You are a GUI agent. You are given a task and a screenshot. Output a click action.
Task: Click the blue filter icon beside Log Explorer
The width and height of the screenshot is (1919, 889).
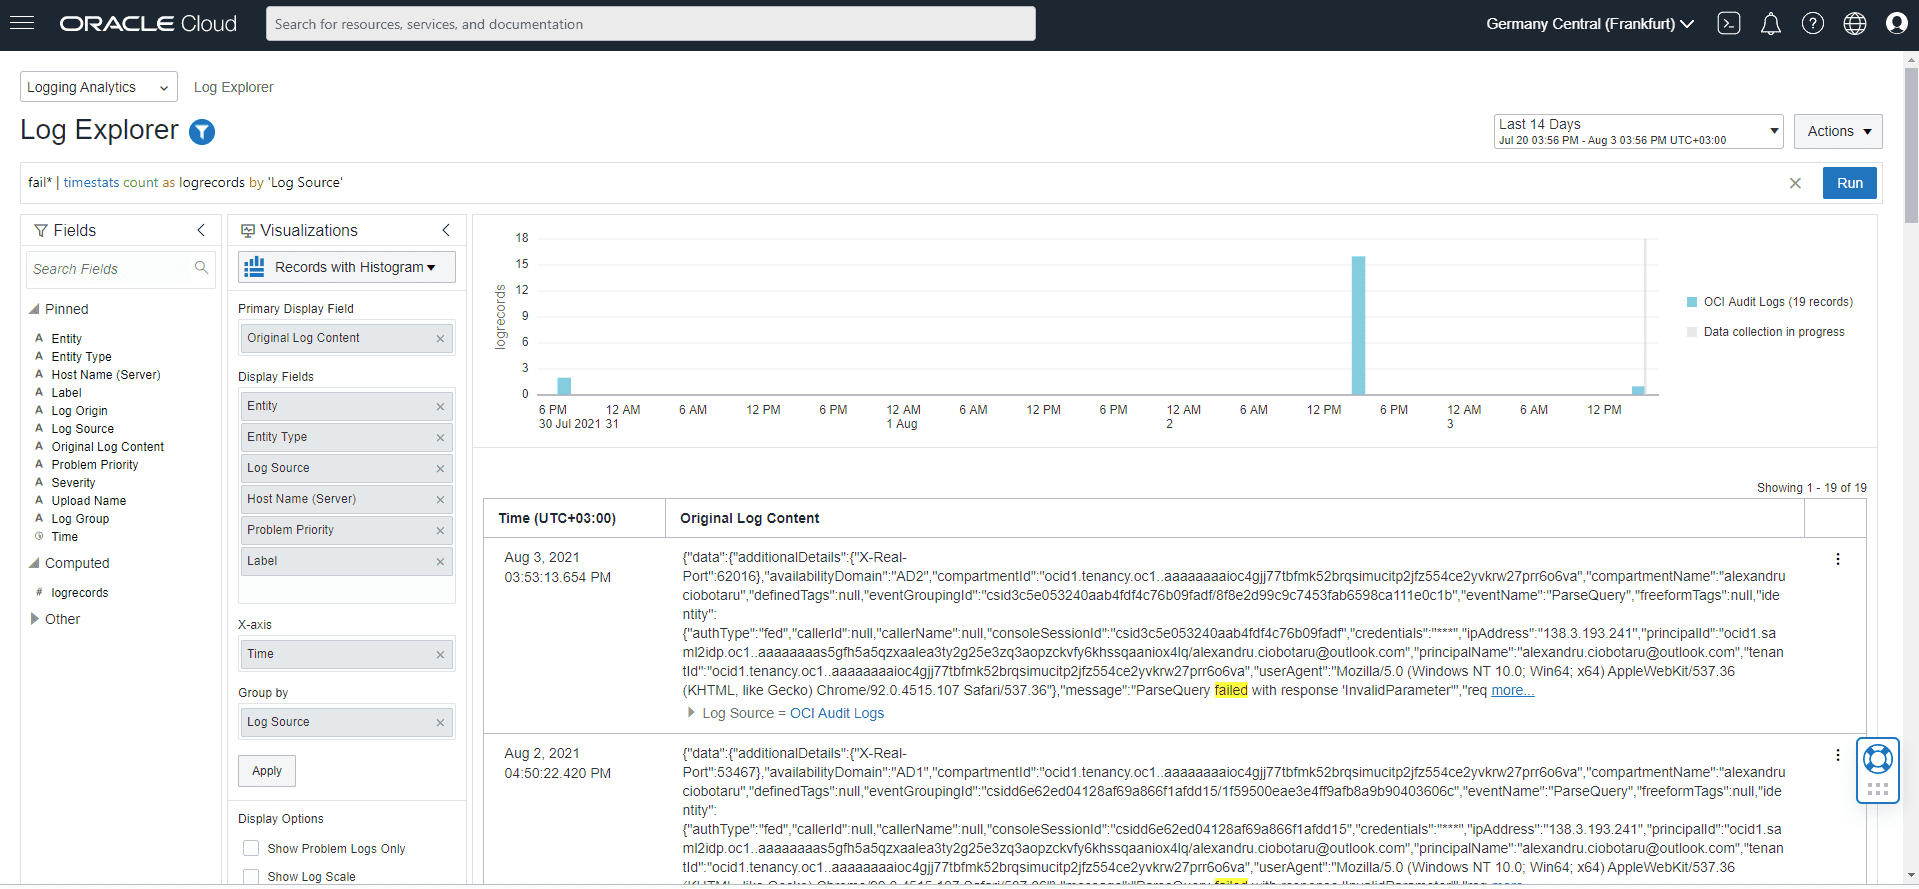click(202, 132)
